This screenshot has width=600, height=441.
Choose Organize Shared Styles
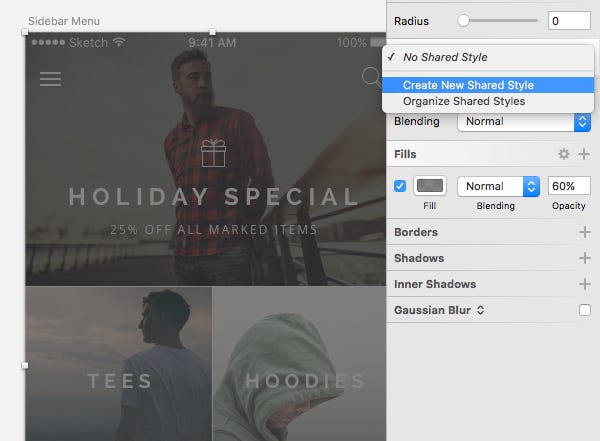click(x=488, y=101)
